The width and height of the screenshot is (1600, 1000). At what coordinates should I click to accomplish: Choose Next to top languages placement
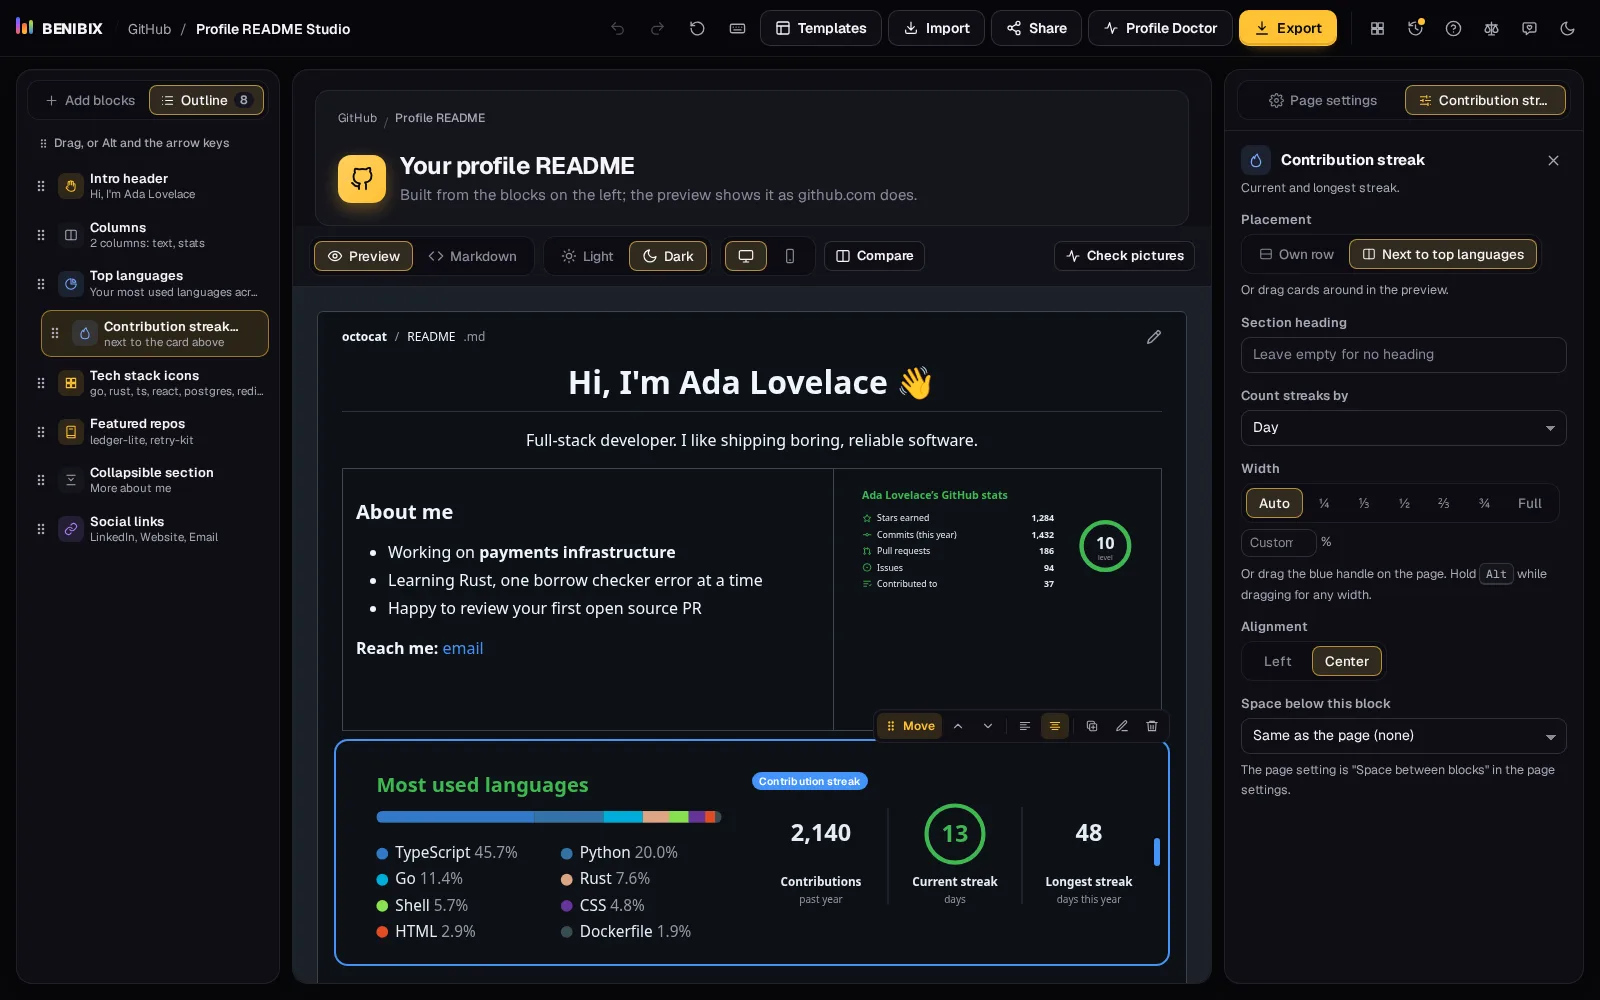(1443, 254)
